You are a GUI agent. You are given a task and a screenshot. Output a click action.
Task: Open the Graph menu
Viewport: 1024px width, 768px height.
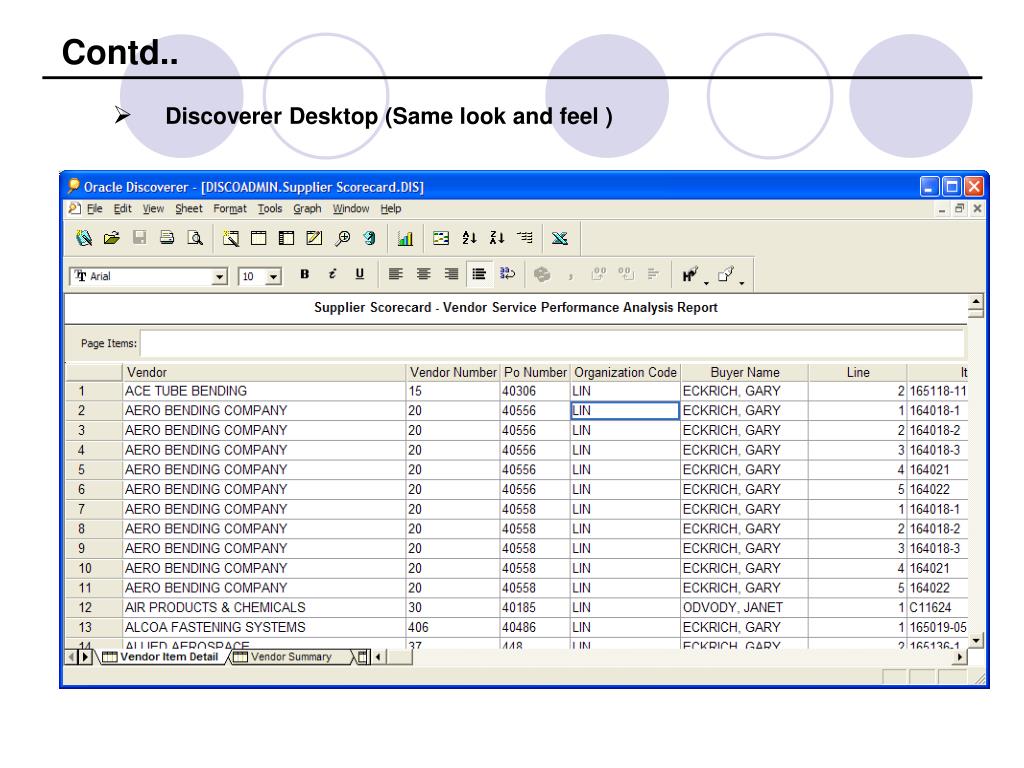[x=307, y=209]
